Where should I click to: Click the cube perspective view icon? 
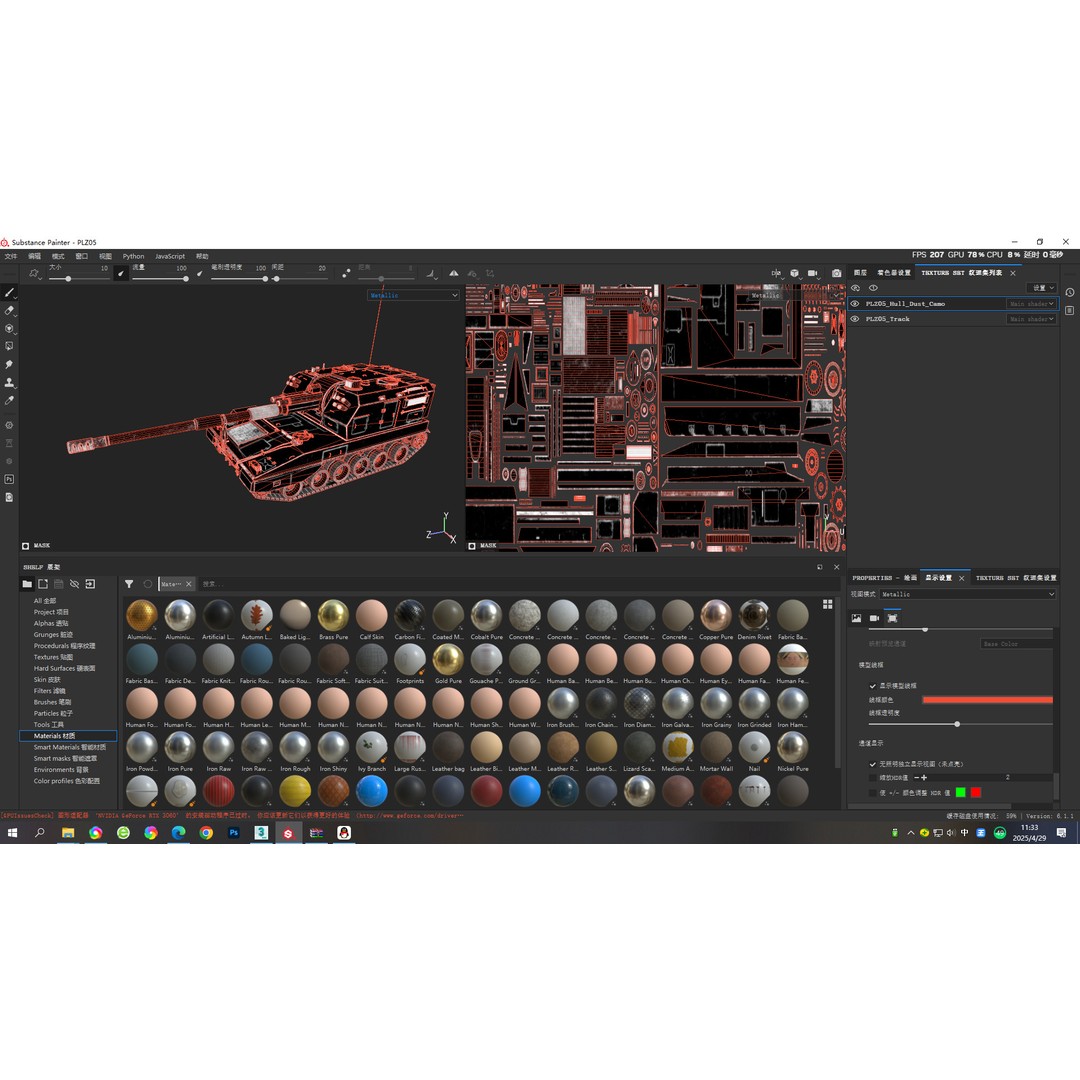point(794,273)
